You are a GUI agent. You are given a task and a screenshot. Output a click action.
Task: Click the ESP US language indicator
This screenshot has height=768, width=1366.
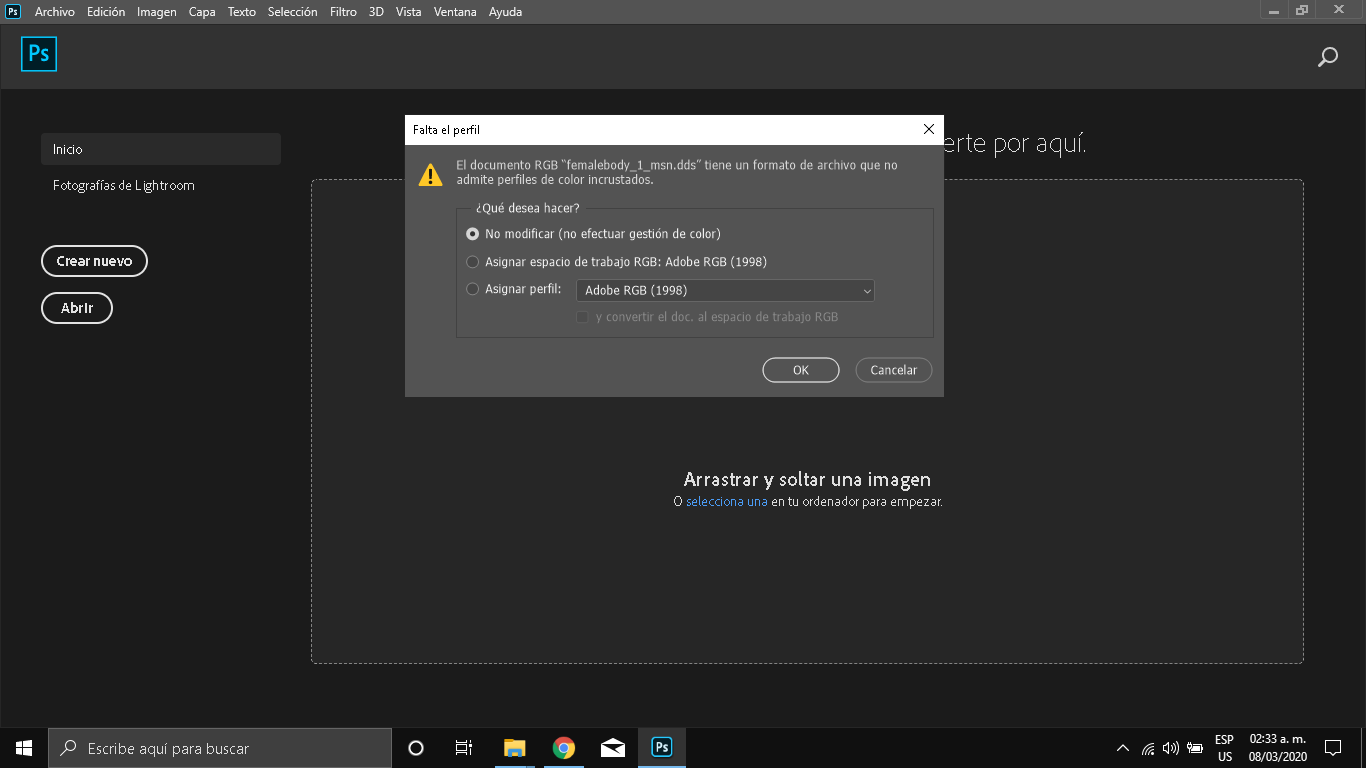pyautogui.click(x=1225, y=748)
